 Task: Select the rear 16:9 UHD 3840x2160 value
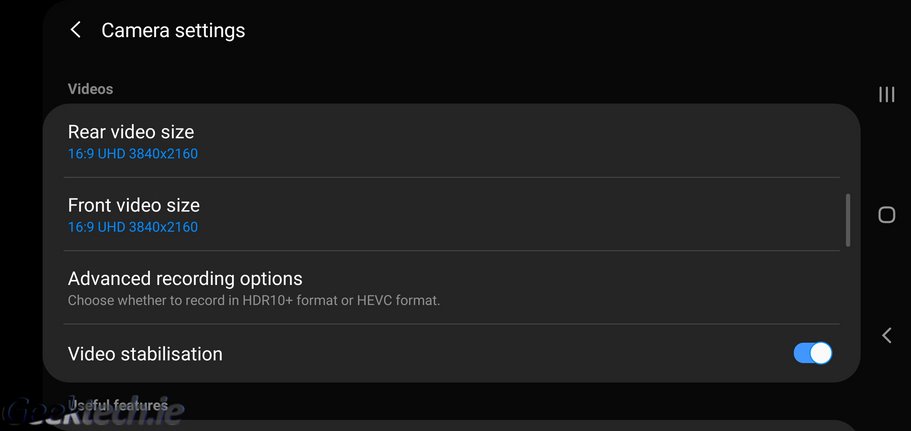point(133,154)
